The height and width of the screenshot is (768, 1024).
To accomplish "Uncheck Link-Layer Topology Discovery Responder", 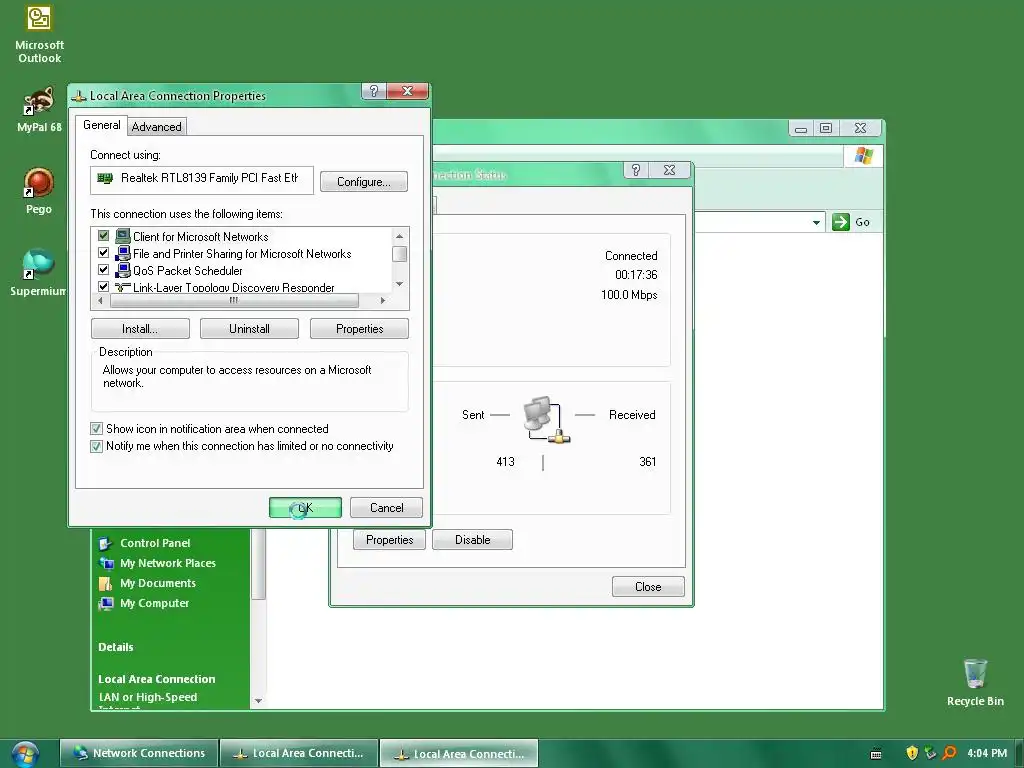I will tap(103, 286).
